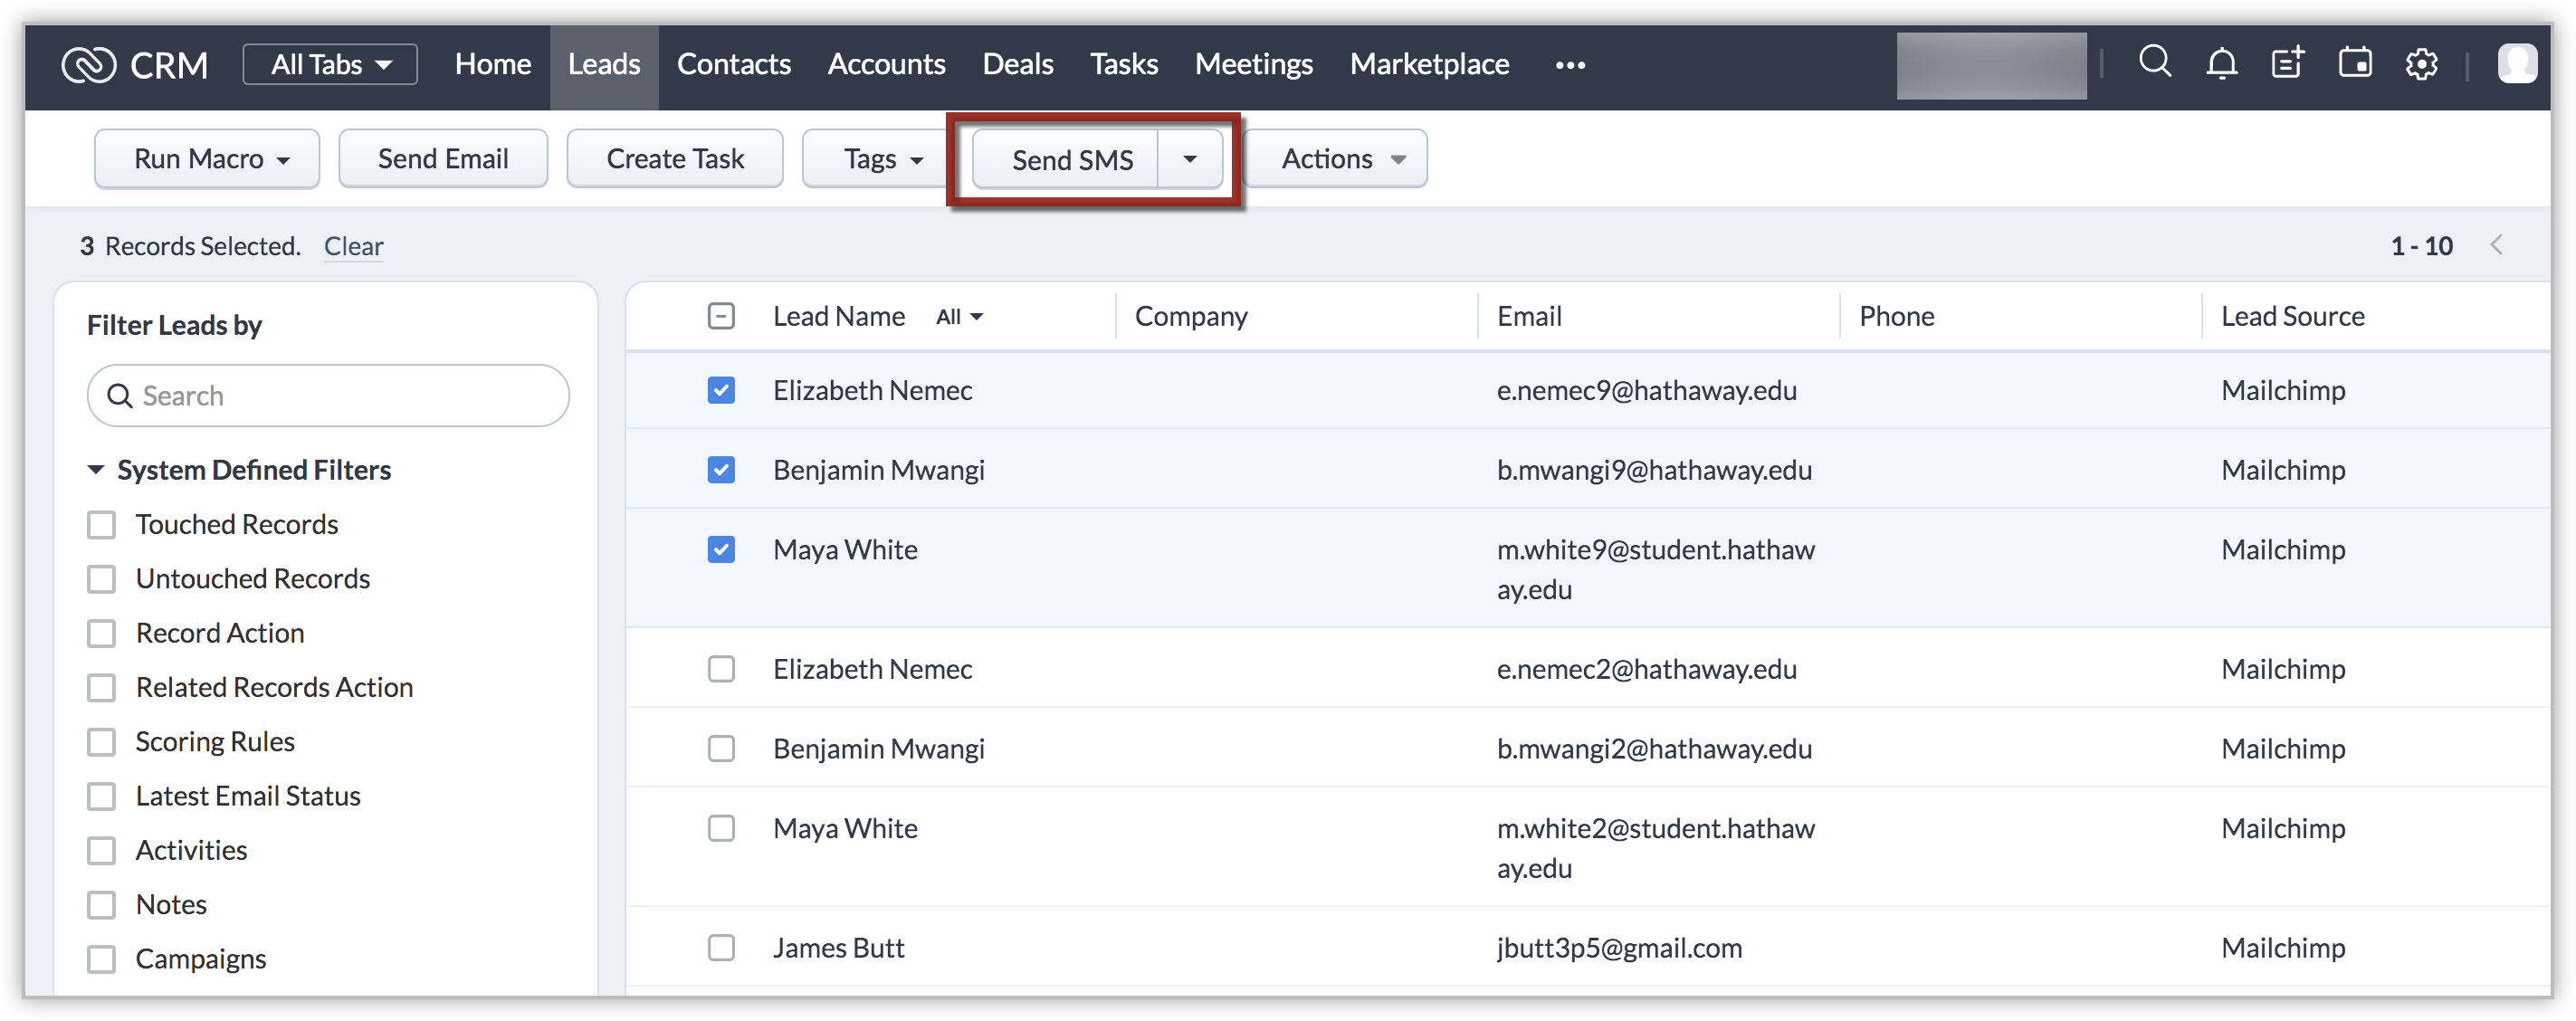
Task: Expand the All Tabs dropdown
Action: (330, 65)
